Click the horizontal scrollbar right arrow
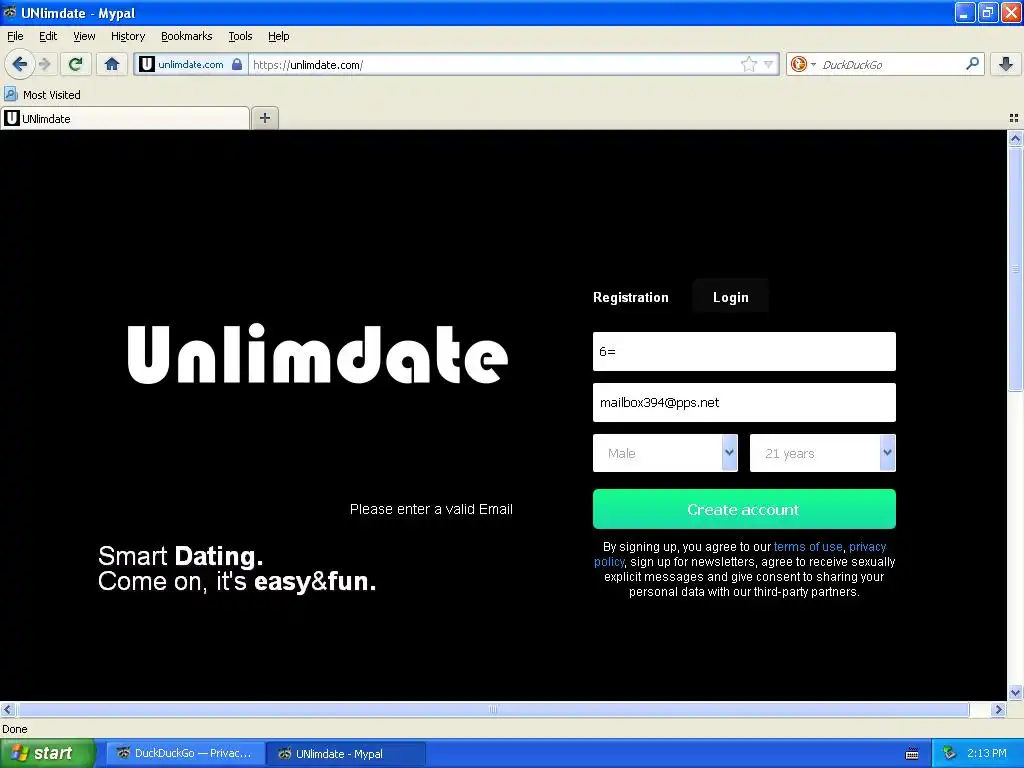This screenshot has height=768, width=1024. pos(998,709)
